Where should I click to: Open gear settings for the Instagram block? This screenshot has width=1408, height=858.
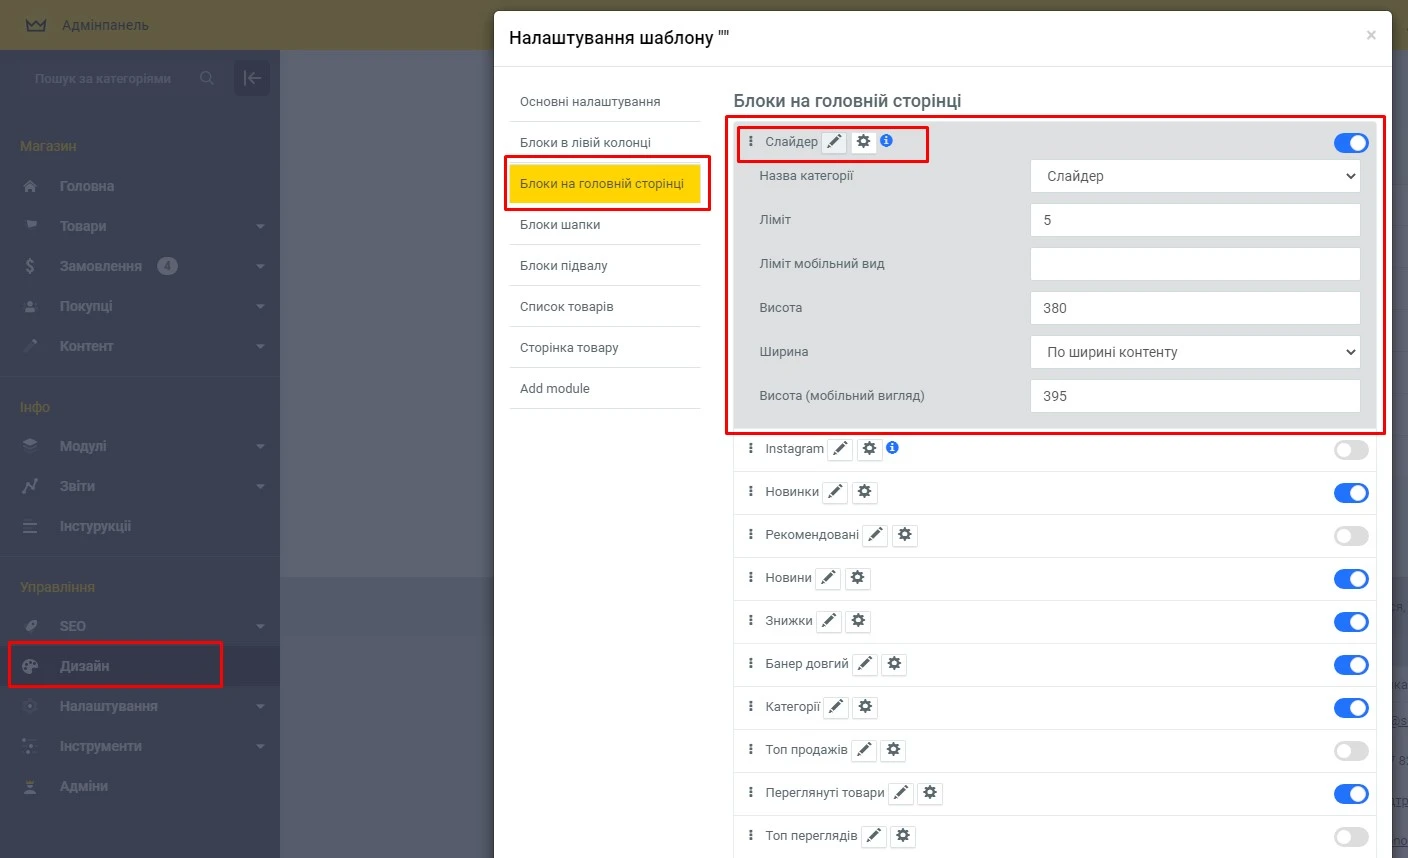pos(869,448)
